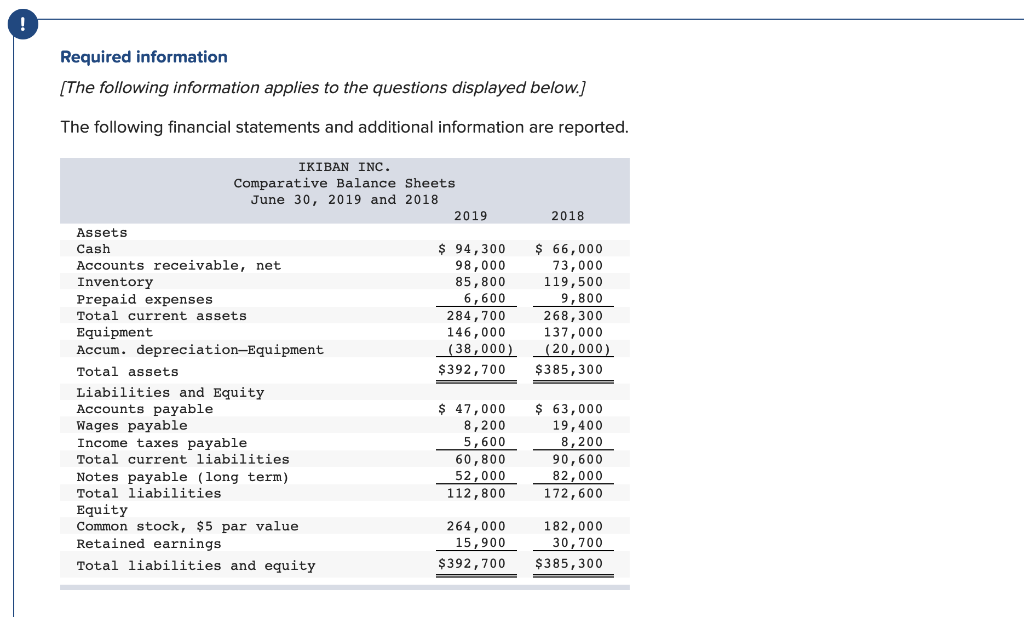The width and height of the screenshot is (1024, 617).
Task: Click the 2018 Equipment value 137,000
Action: 573,332
